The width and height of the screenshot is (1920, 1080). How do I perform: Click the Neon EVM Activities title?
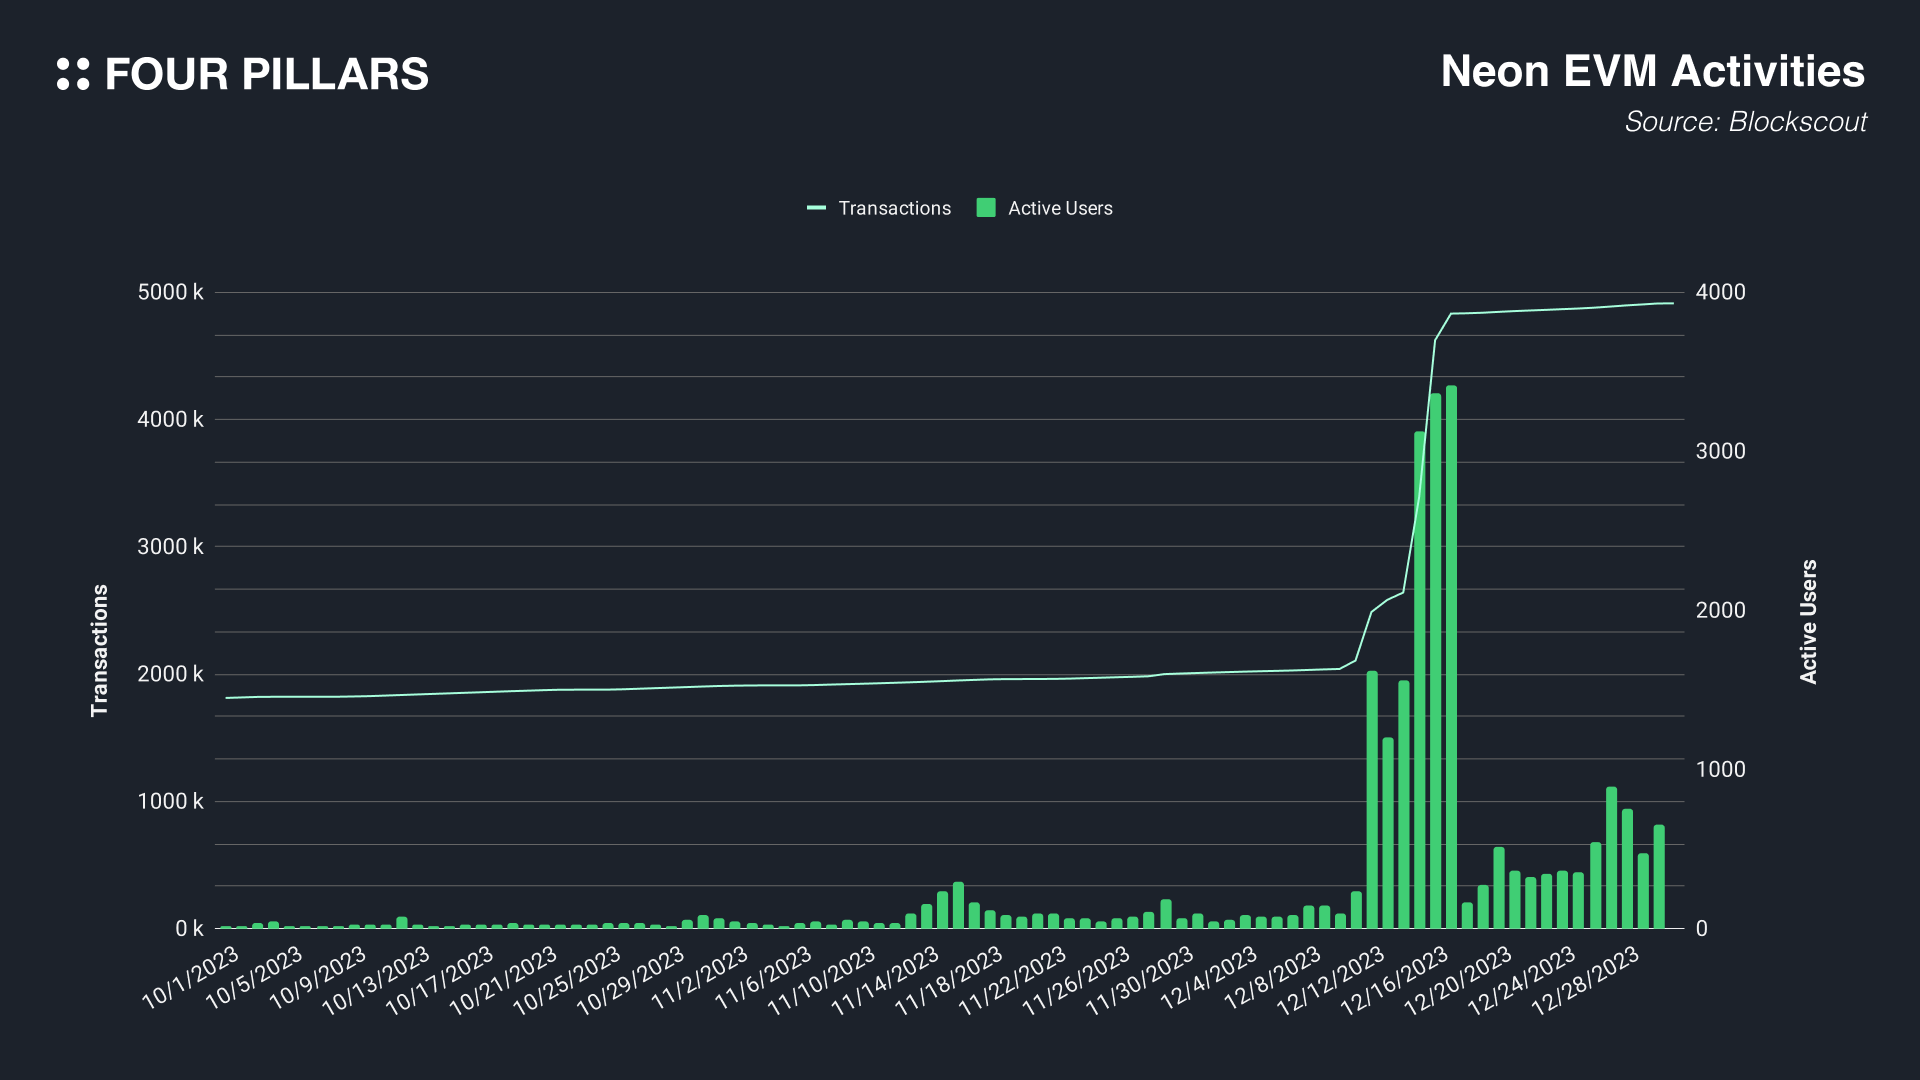(1652, 72)
